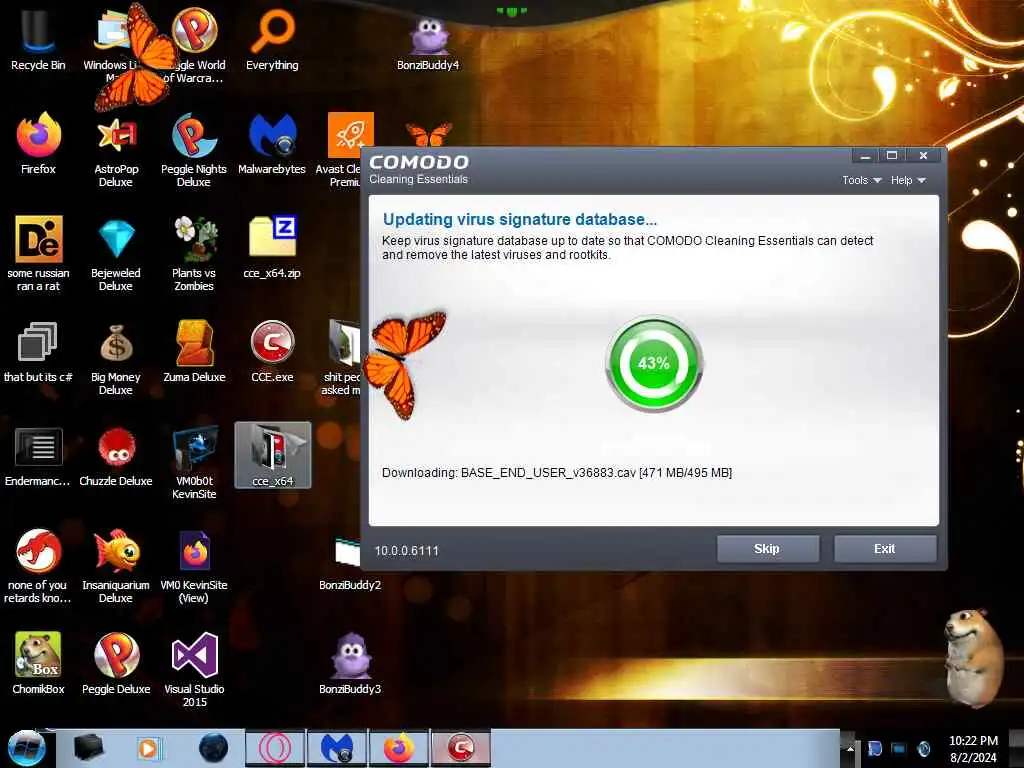The height and width of the screenshot is (768, 1024).
Task: Open the VM0b0t KevinSite shortcut
Action: click(x=194, y=462)
